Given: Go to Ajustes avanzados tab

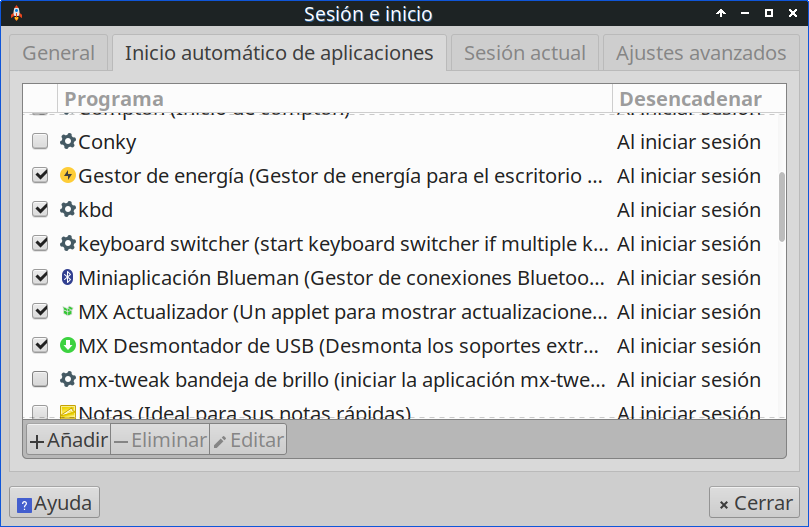Looking at the screenshot, I should click(701, 53).
